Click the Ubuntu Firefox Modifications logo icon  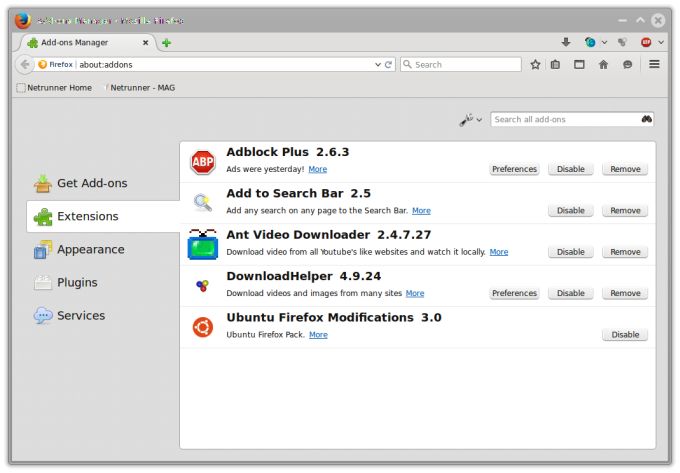click(203, 327)
